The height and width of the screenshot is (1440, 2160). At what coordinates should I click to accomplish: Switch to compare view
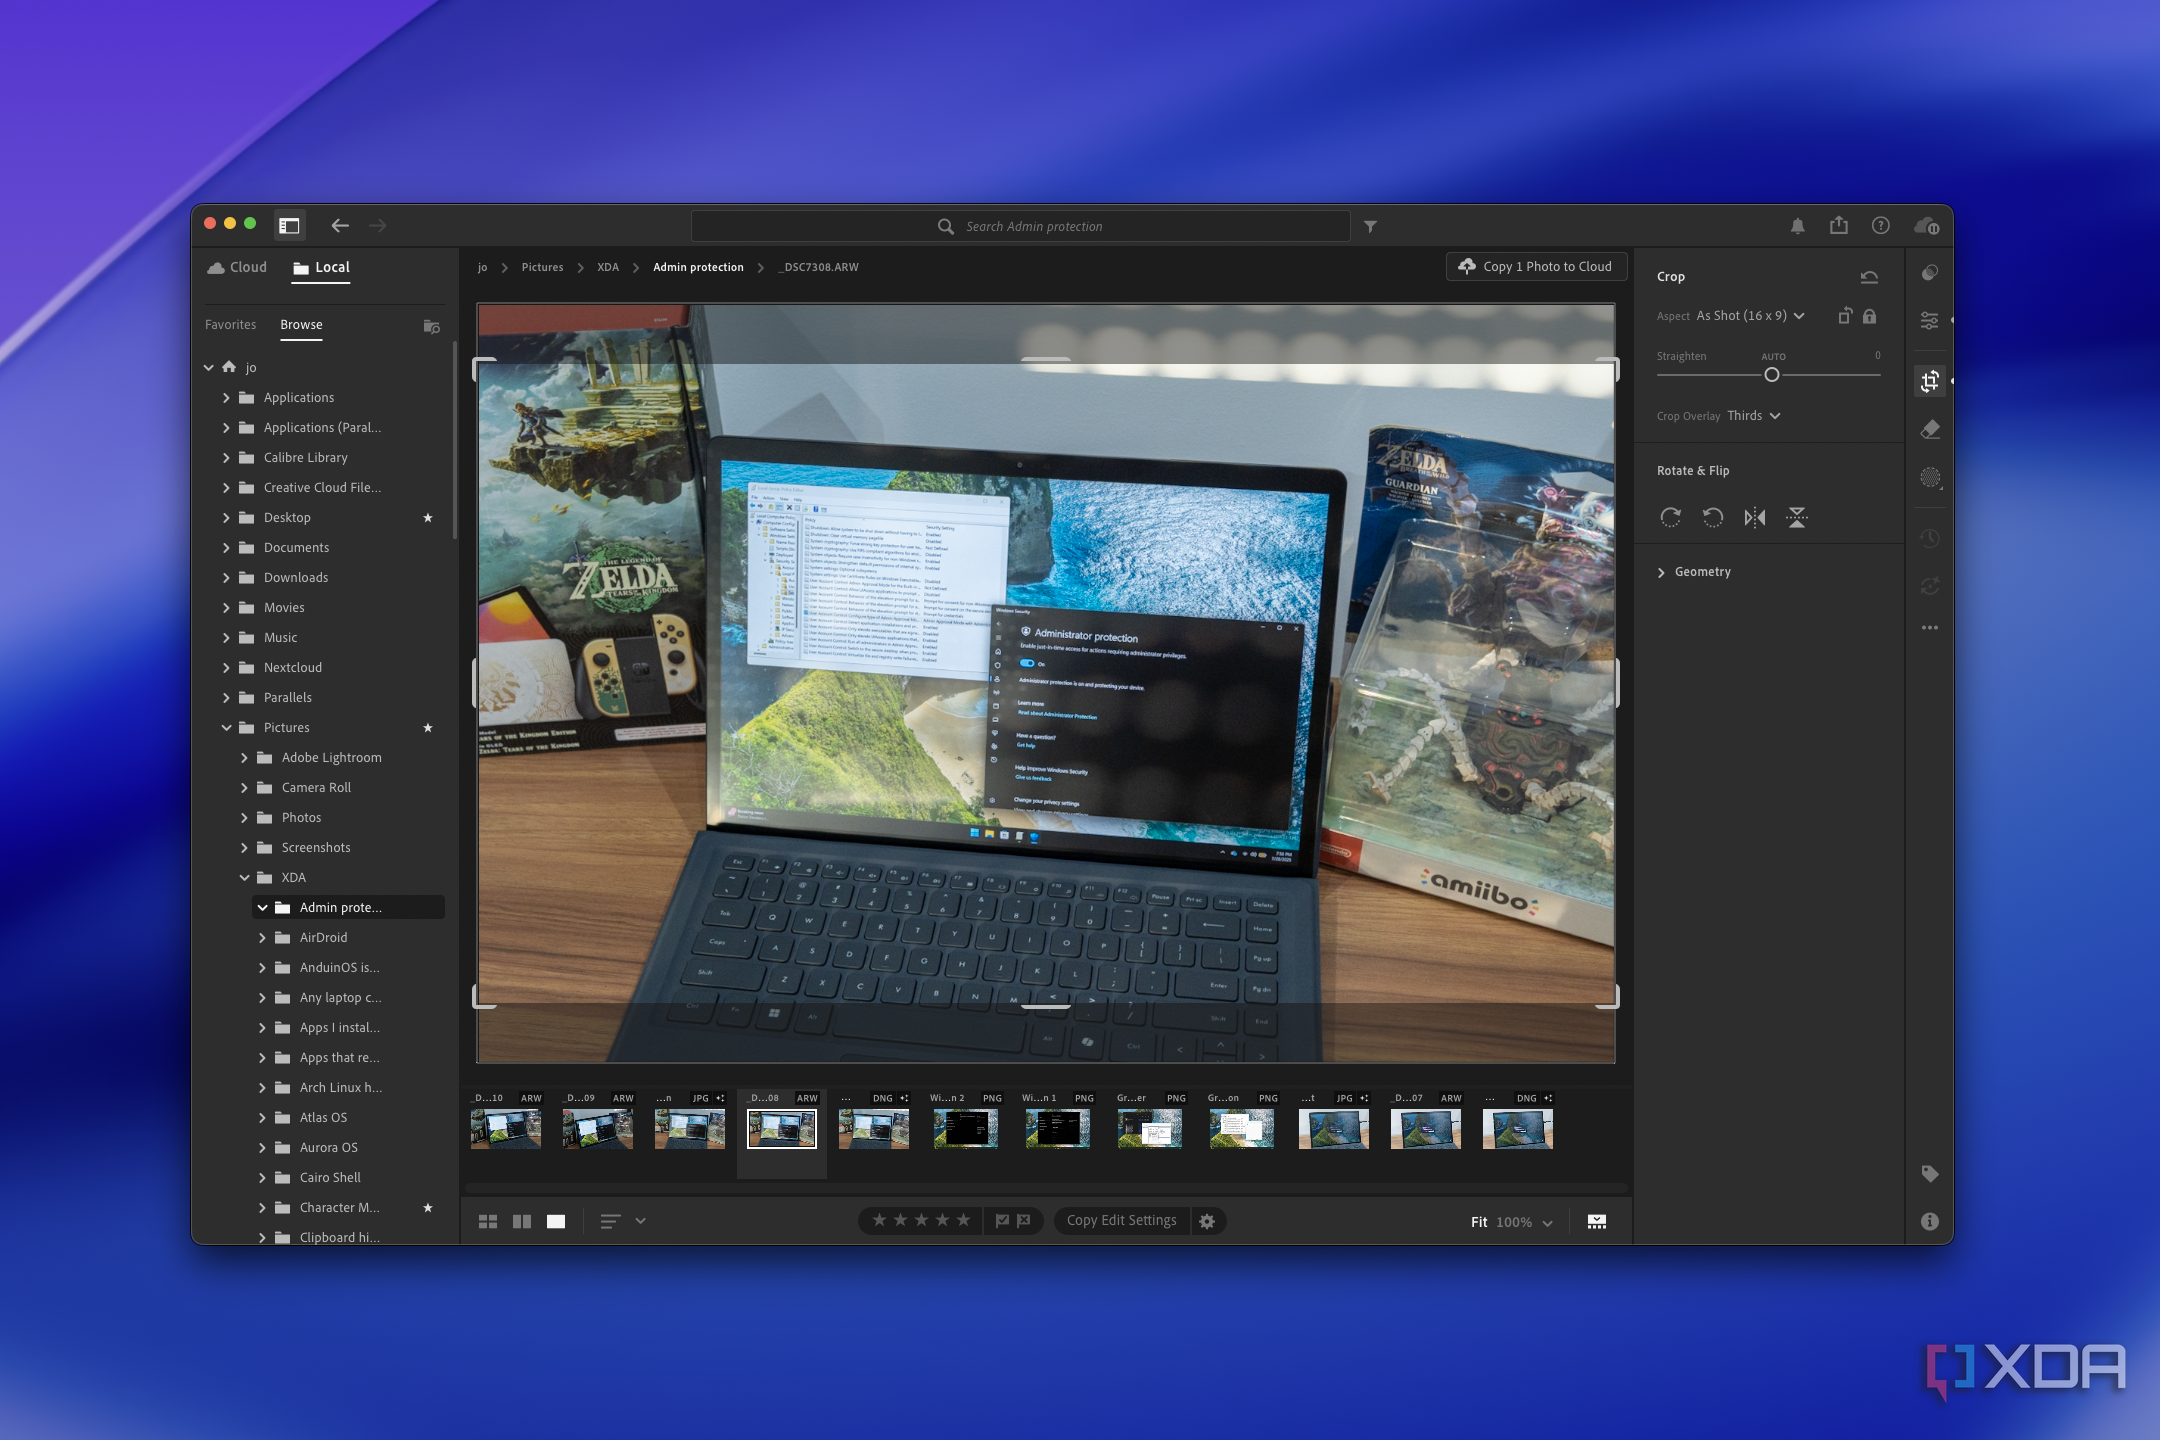tap(522, 1222)
